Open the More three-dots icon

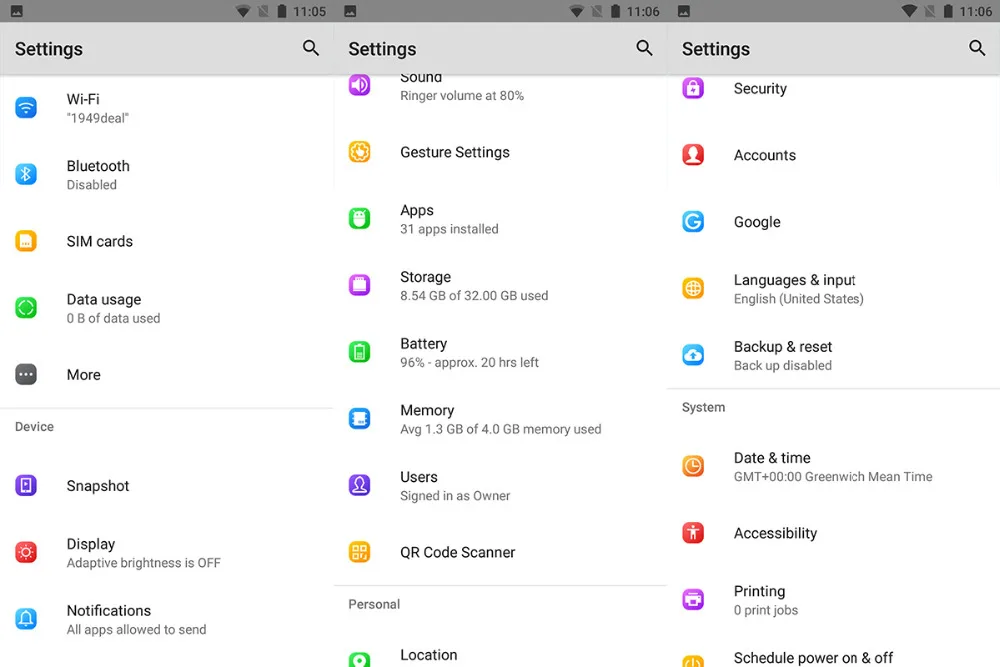(26, 374)
